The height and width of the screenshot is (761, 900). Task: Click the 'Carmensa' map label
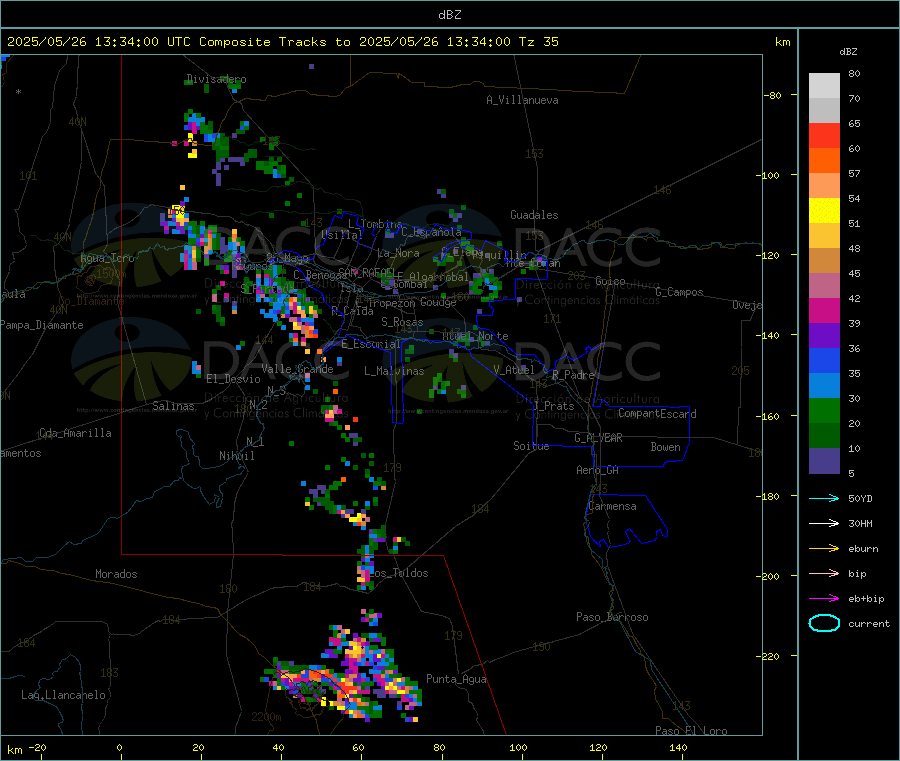(x=612, y=506)
